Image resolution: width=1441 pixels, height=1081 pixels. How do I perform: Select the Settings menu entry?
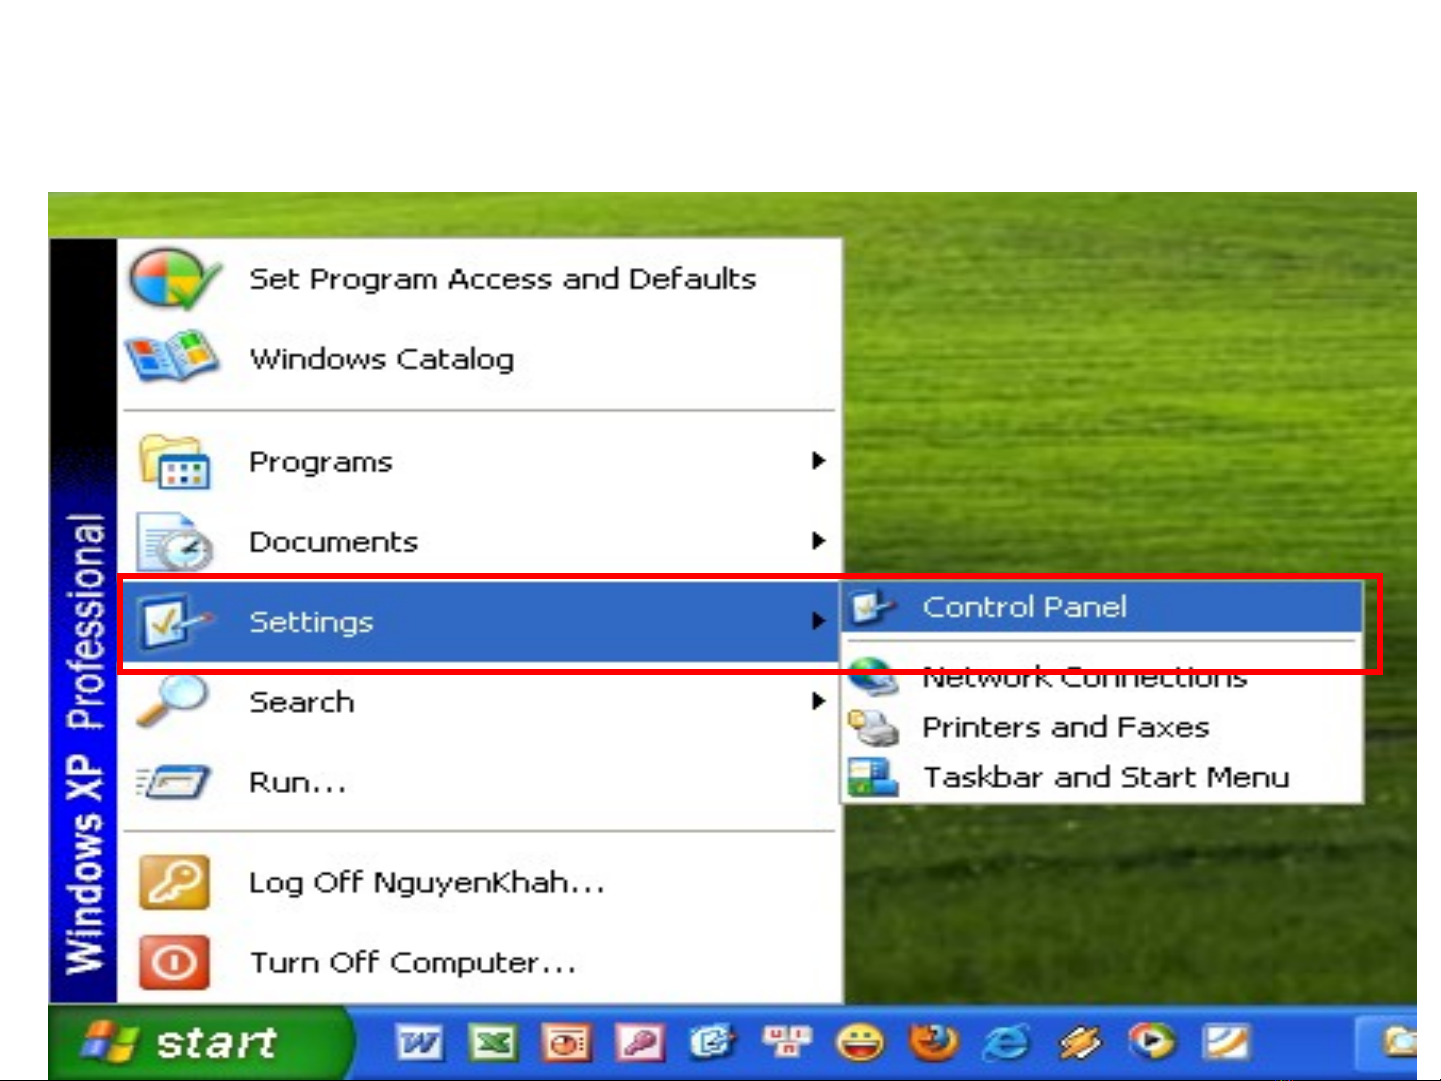pyautogui.click(x=480, y=621)
